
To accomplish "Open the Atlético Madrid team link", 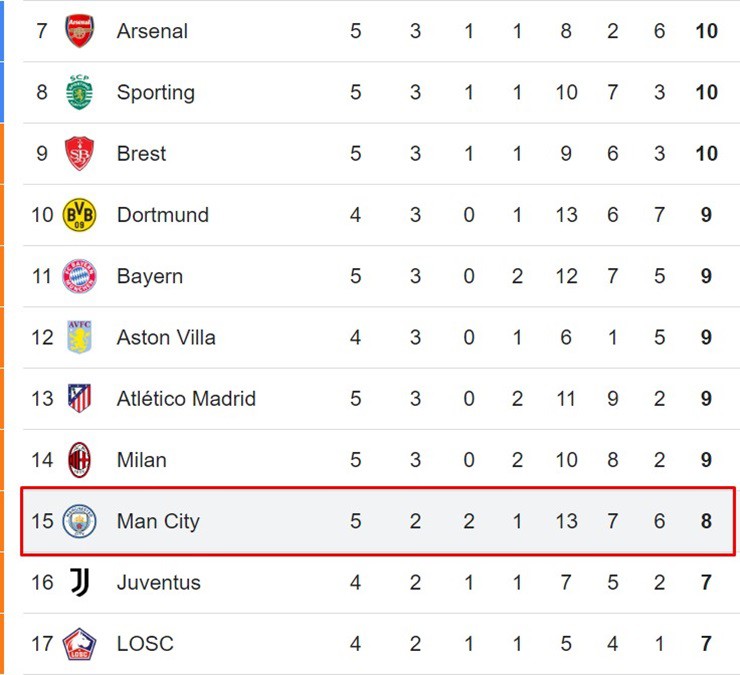I will pos(186,399).
